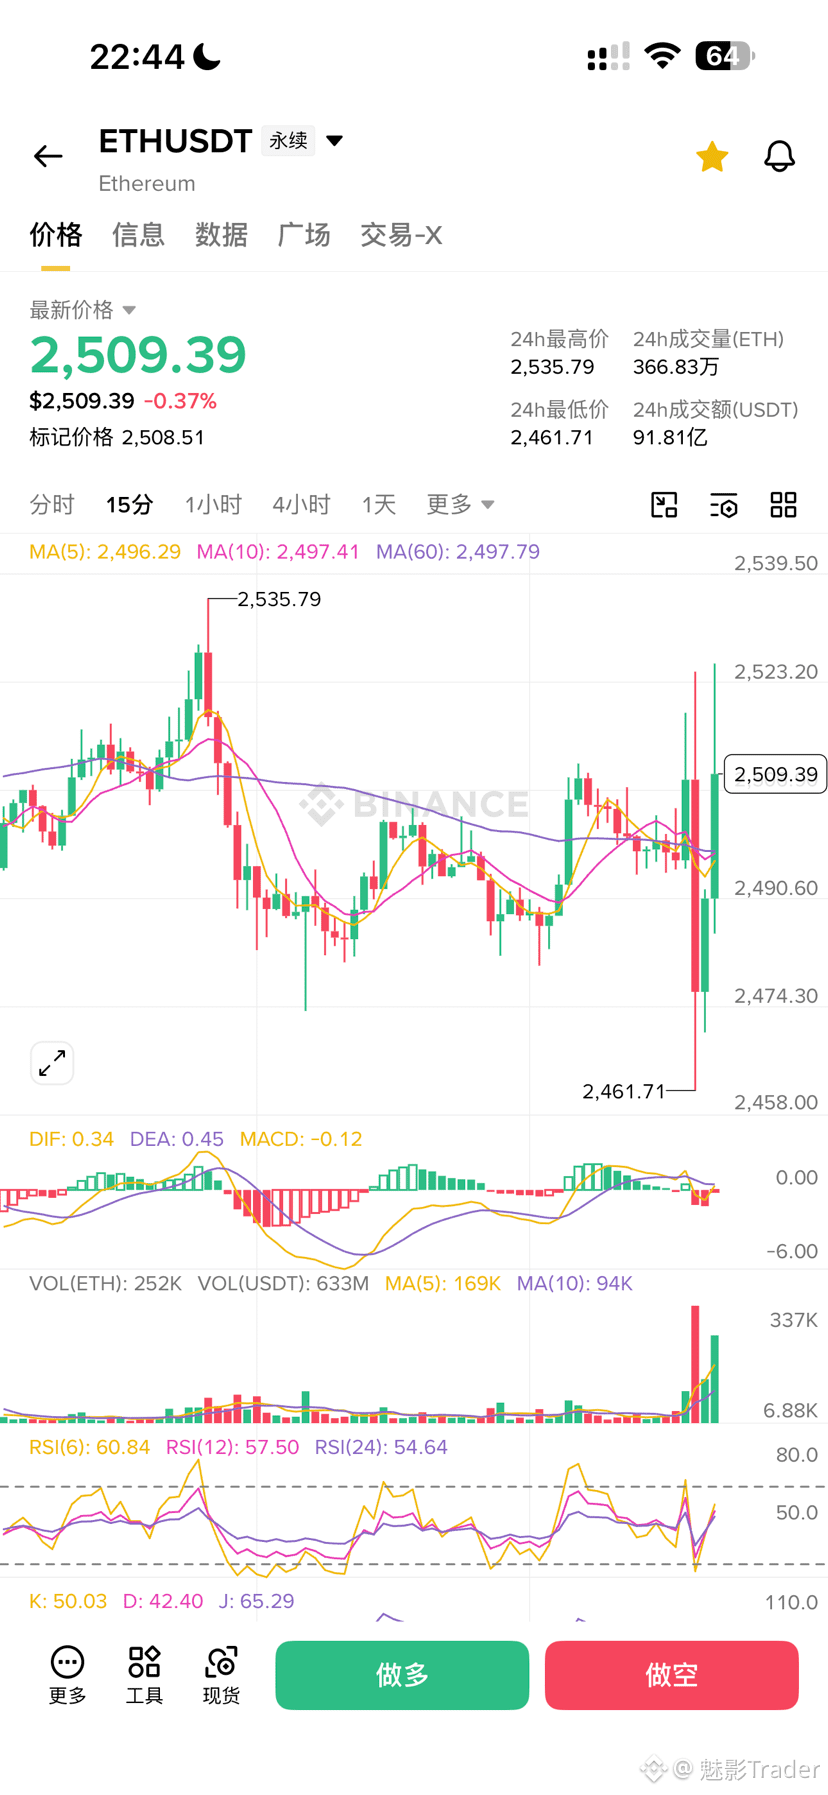Open the 工具 tools icon
828x1795 pixels.
click(144, 1675)
